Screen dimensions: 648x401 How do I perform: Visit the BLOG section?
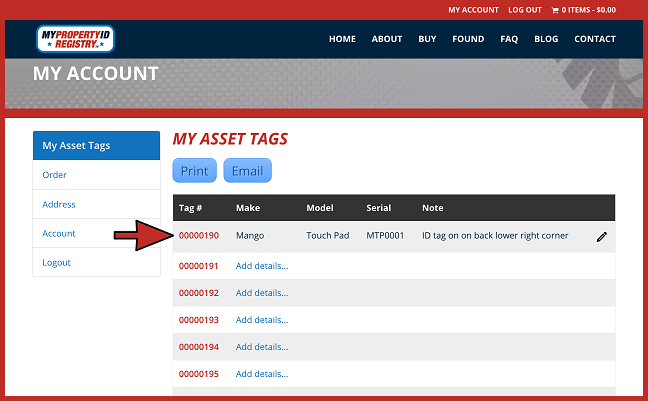(x=546, y=40)
